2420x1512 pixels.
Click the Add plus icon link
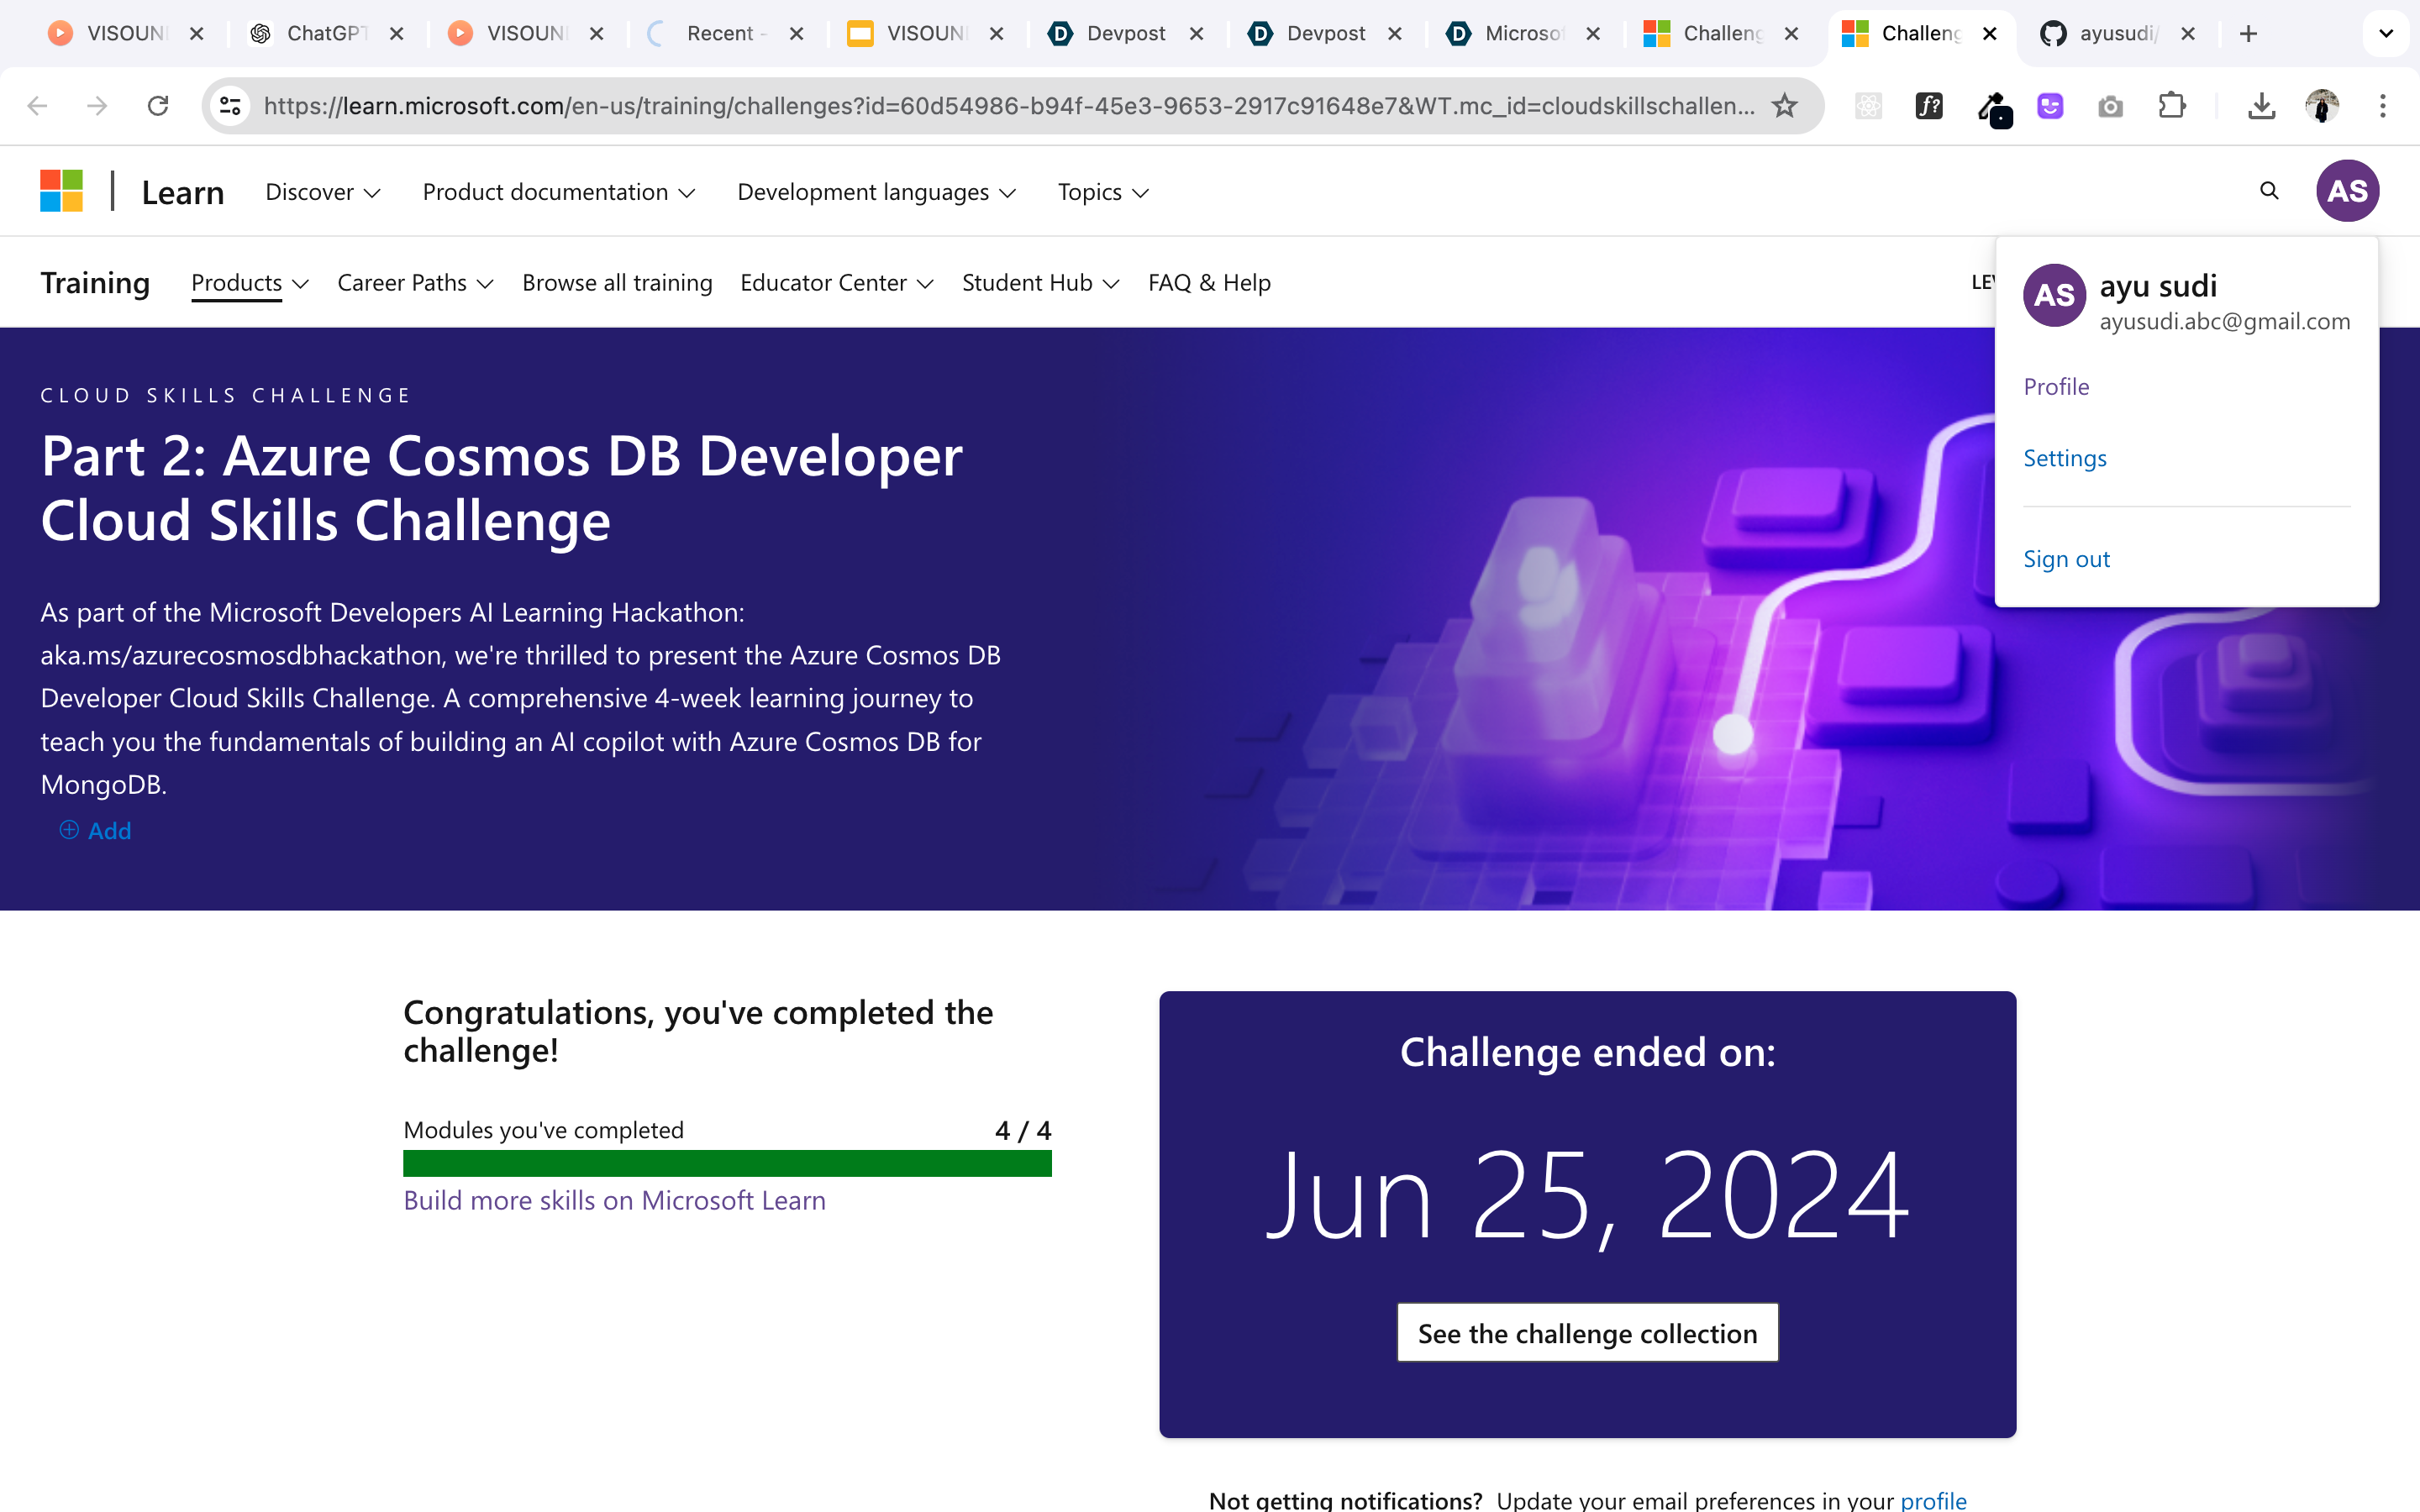pos(96,831)
